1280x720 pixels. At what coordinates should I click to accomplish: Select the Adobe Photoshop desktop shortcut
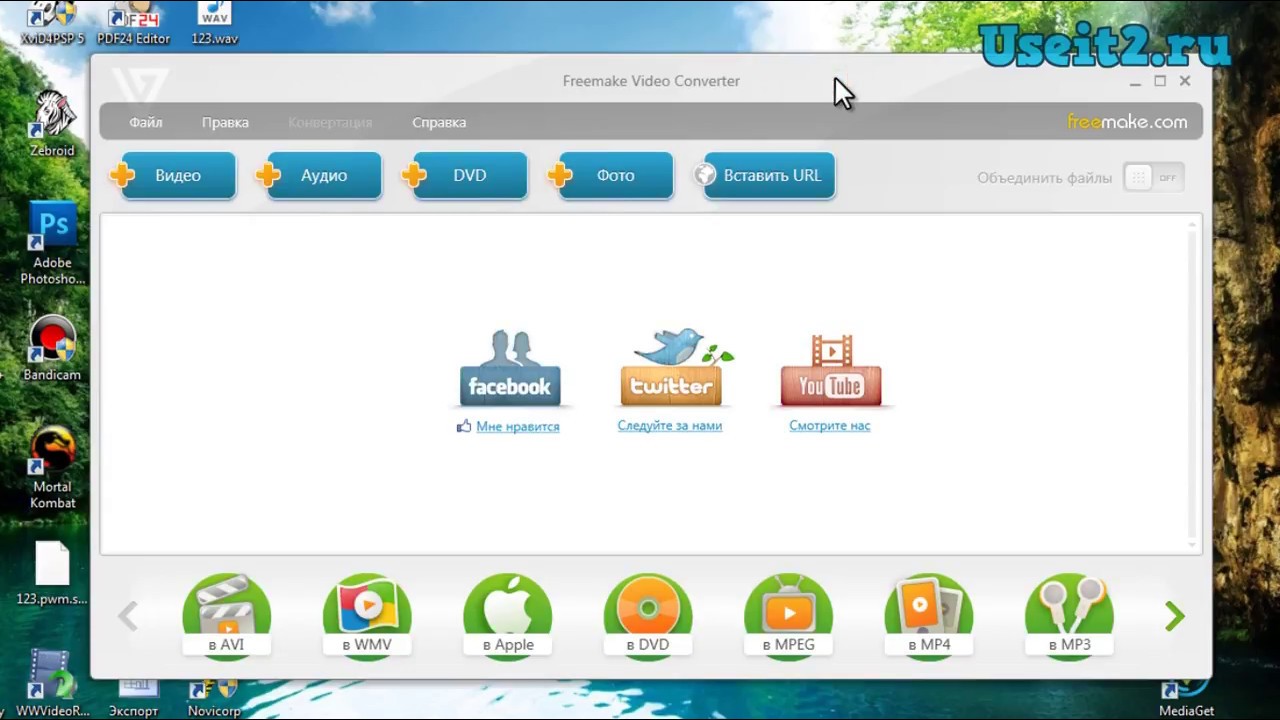click(x=52, y=243)
